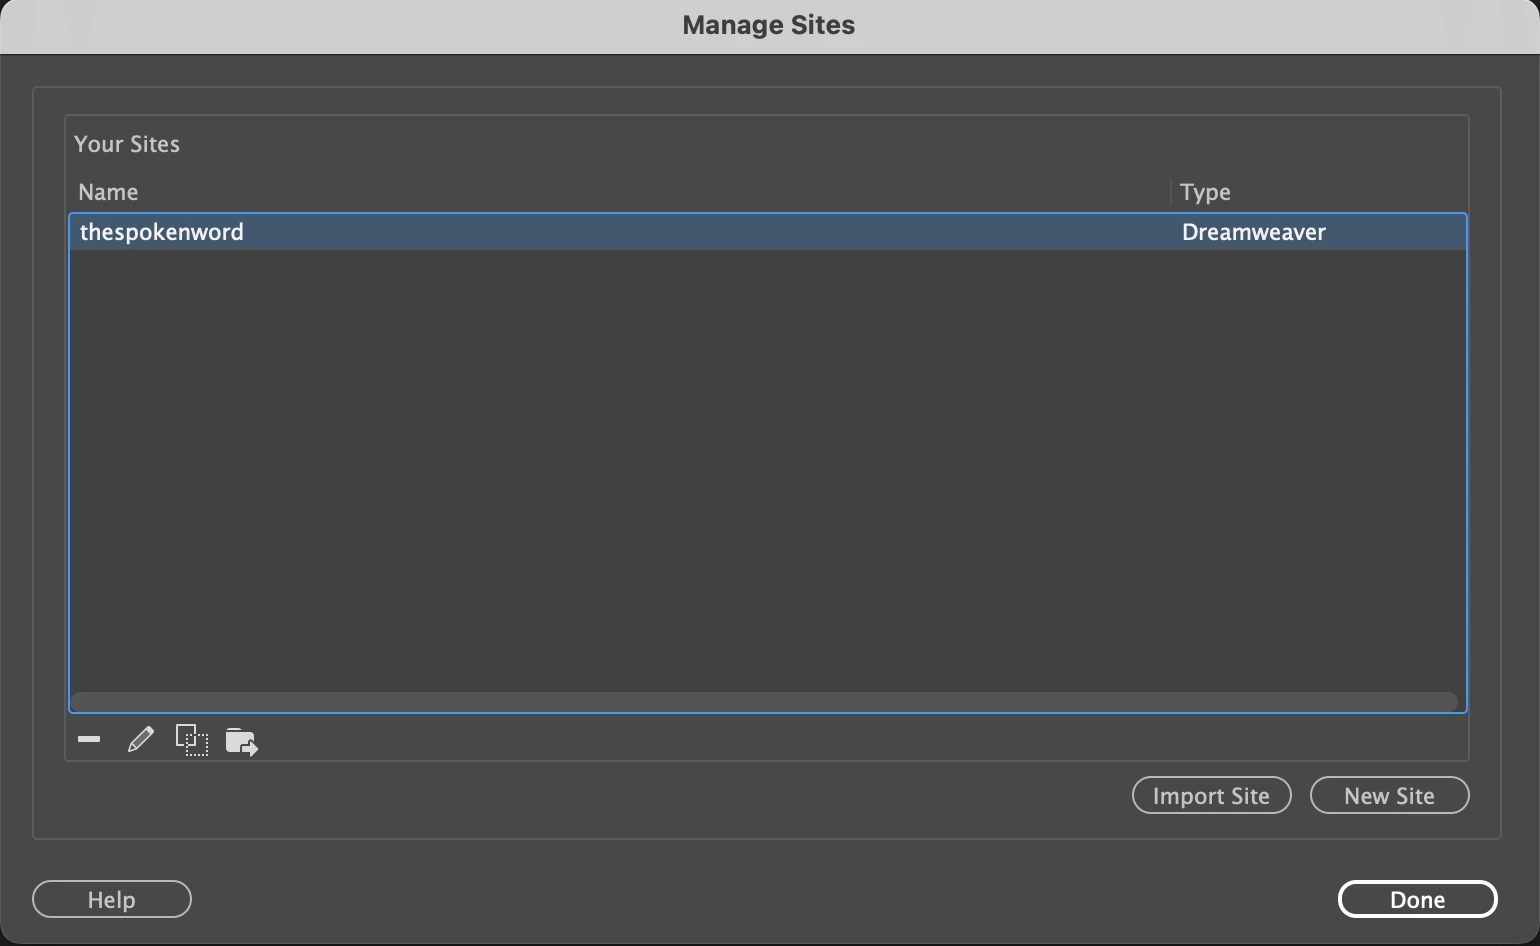Image resolution: width=1540 pixels, height=946 pixels.
Task: Click the Import Site button
Action: pos(1211,796)
